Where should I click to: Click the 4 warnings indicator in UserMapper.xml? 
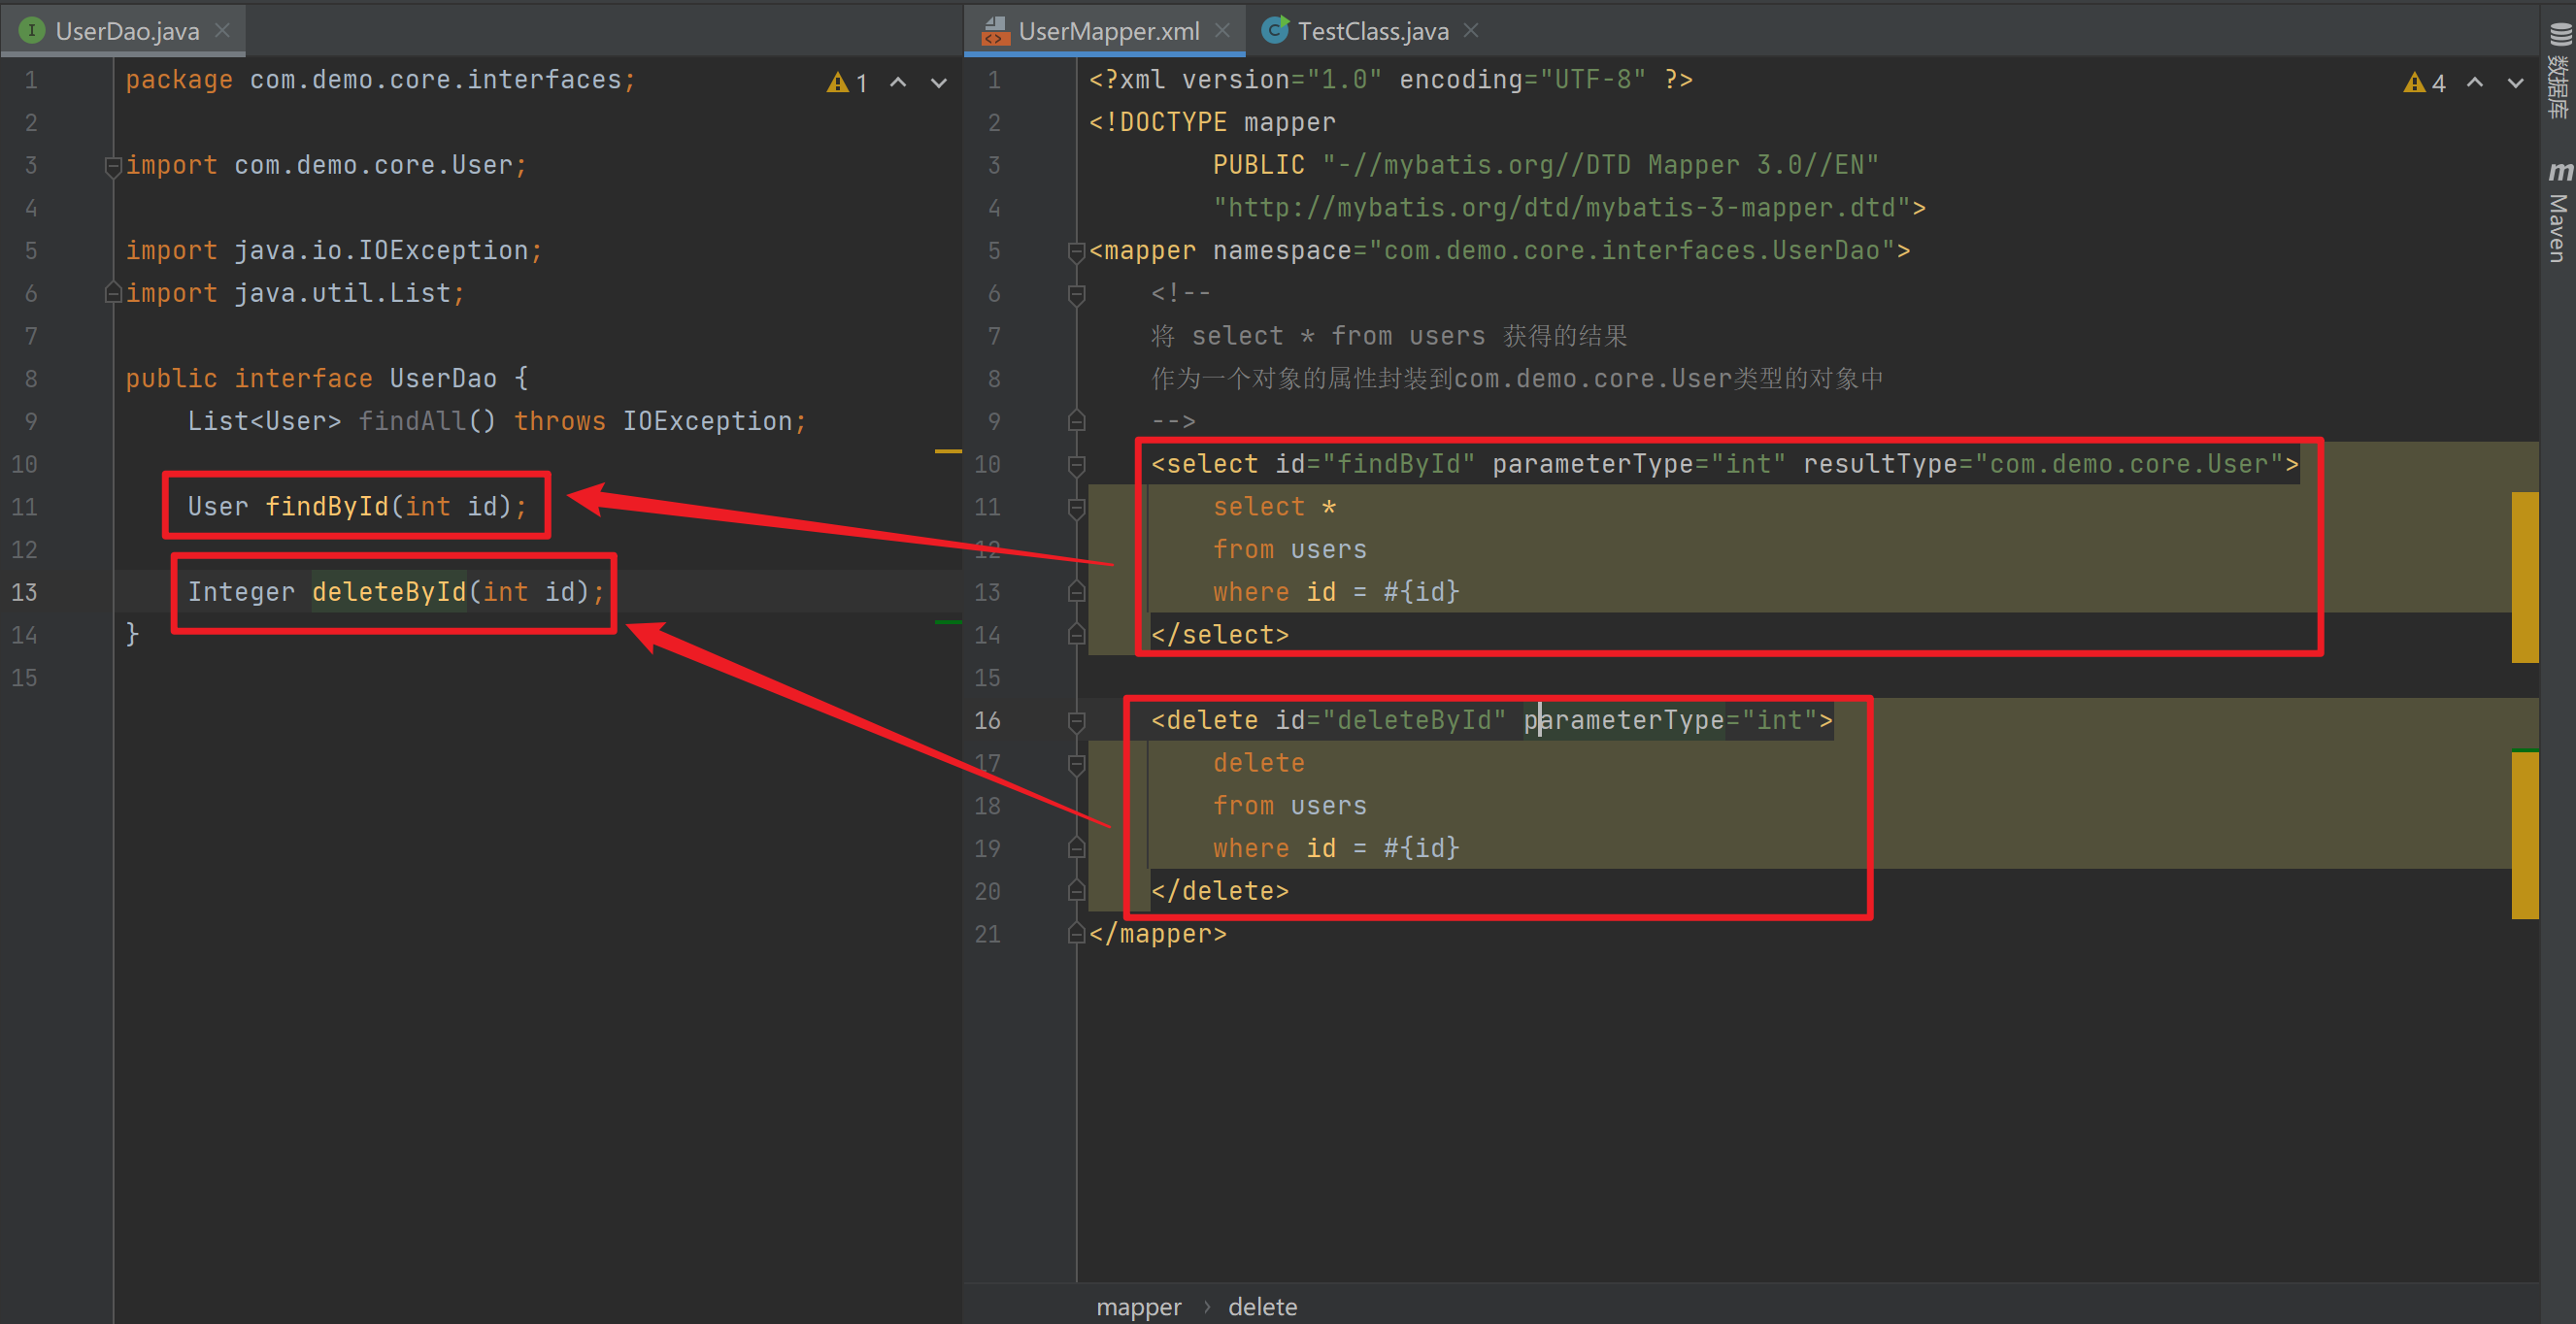click(x=2425, y=83)
